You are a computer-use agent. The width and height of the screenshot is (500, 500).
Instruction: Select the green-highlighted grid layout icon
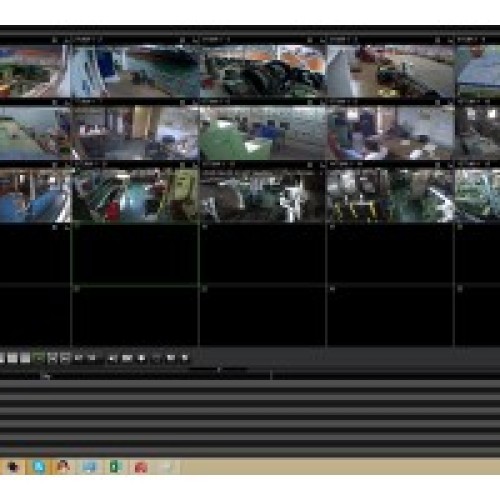[x=39, y=358]
